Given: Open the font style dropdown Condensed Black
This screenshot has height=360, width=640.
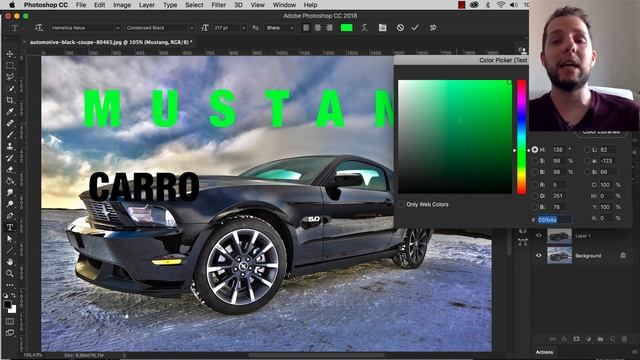Looking at the screenshot, I should click(x=160, y=28).
